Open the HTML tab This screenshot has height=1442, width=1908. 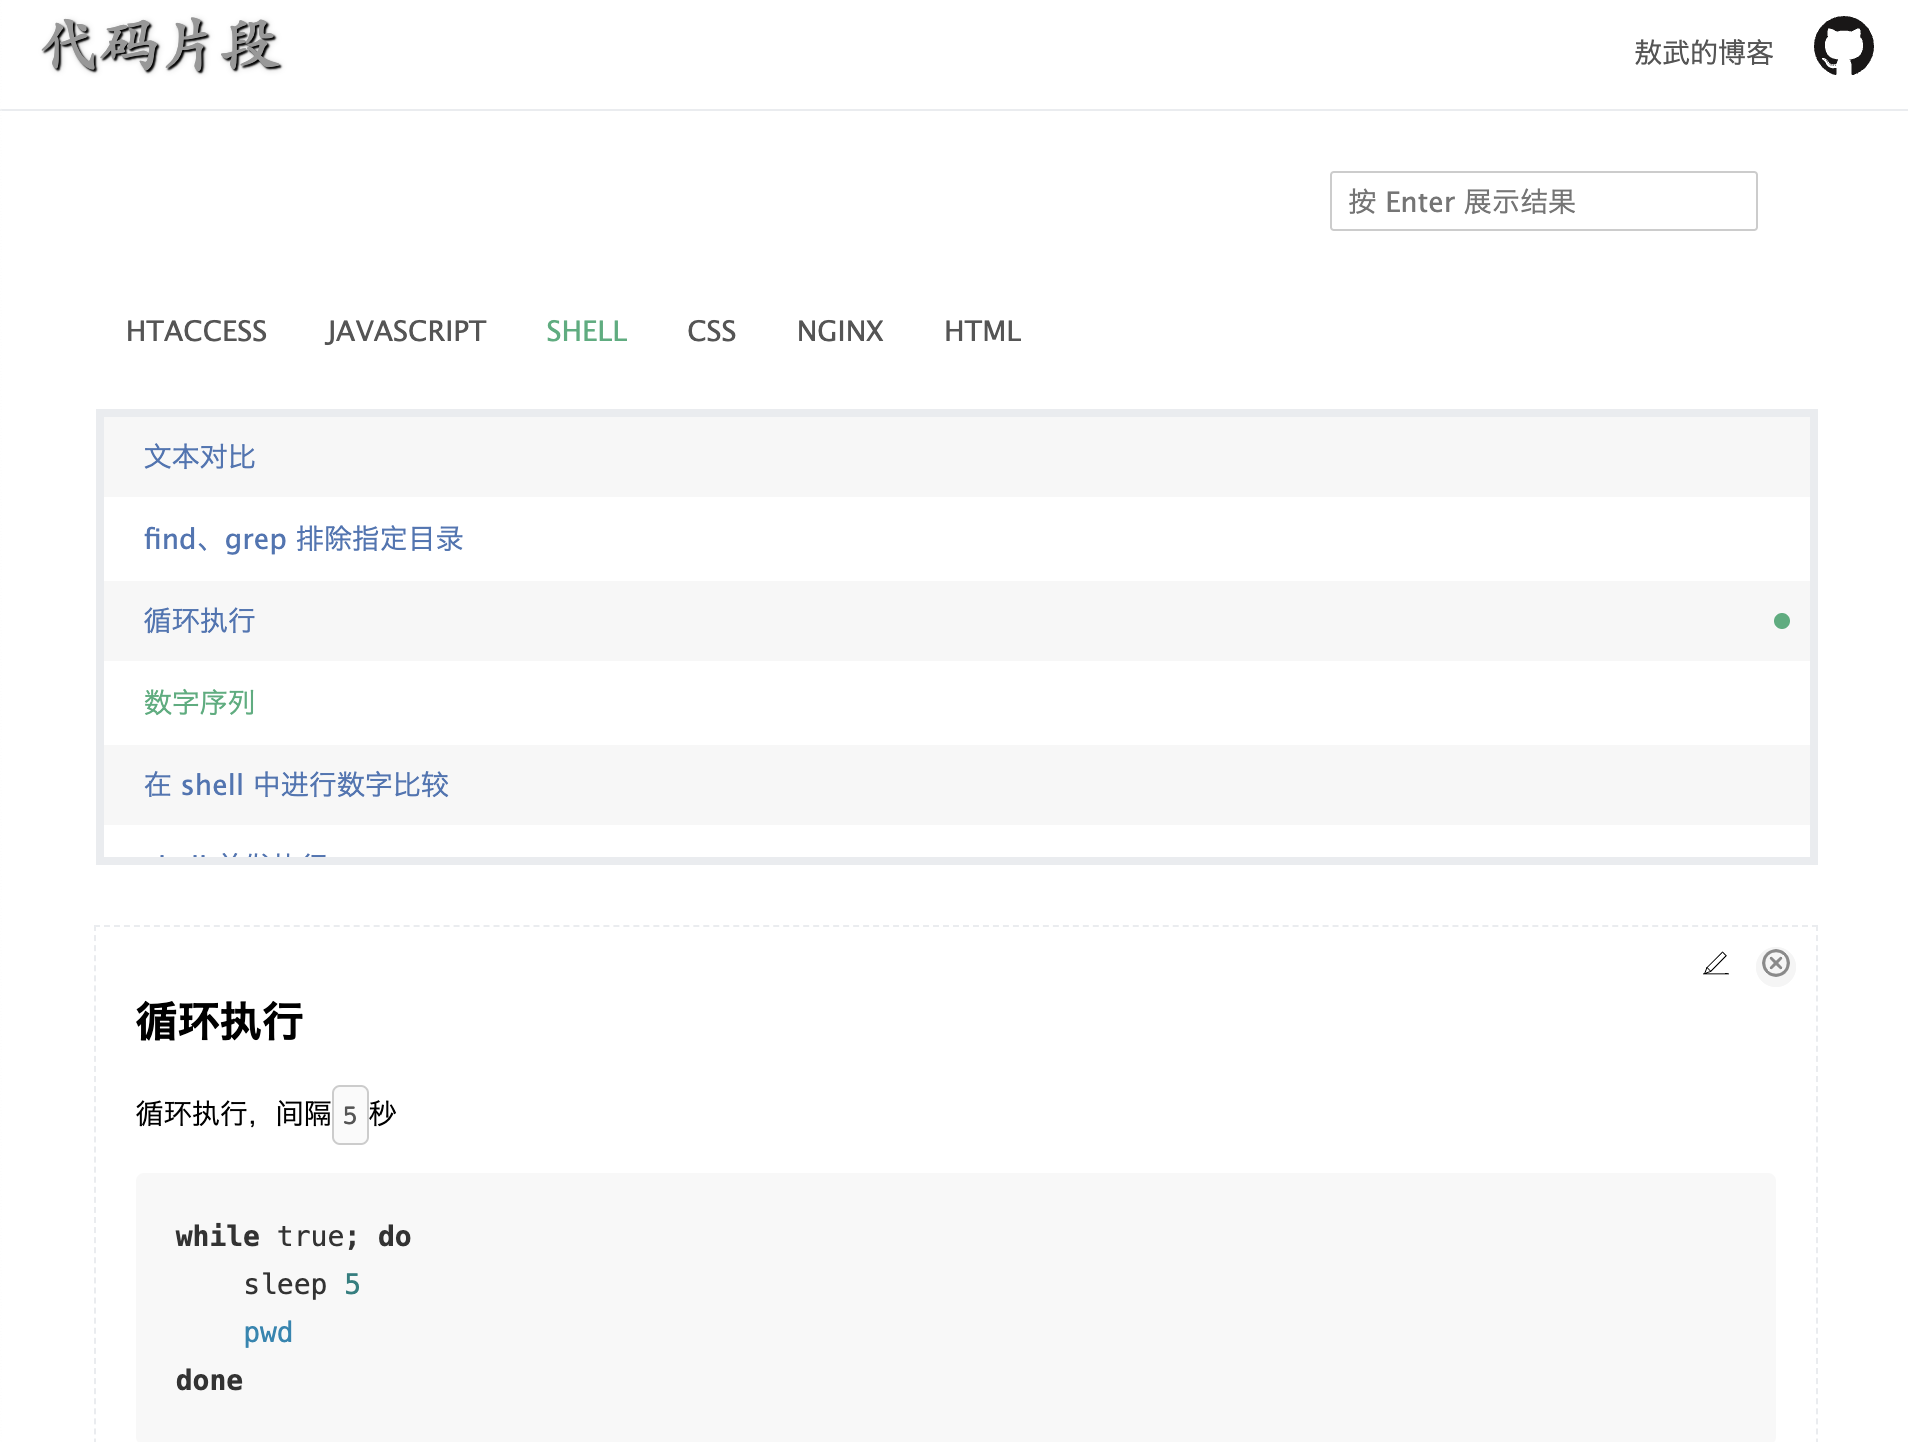click(x=982, y=331)
